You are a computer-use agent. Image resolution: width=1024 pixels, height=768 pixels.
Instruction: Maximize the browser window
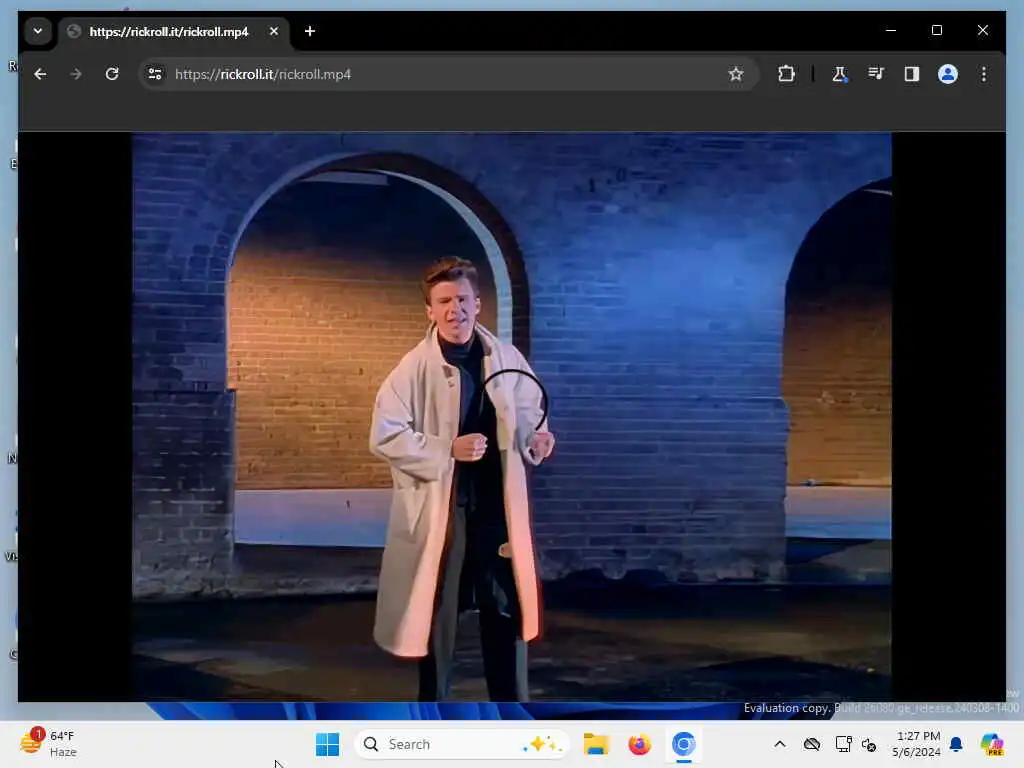point(936,30)
